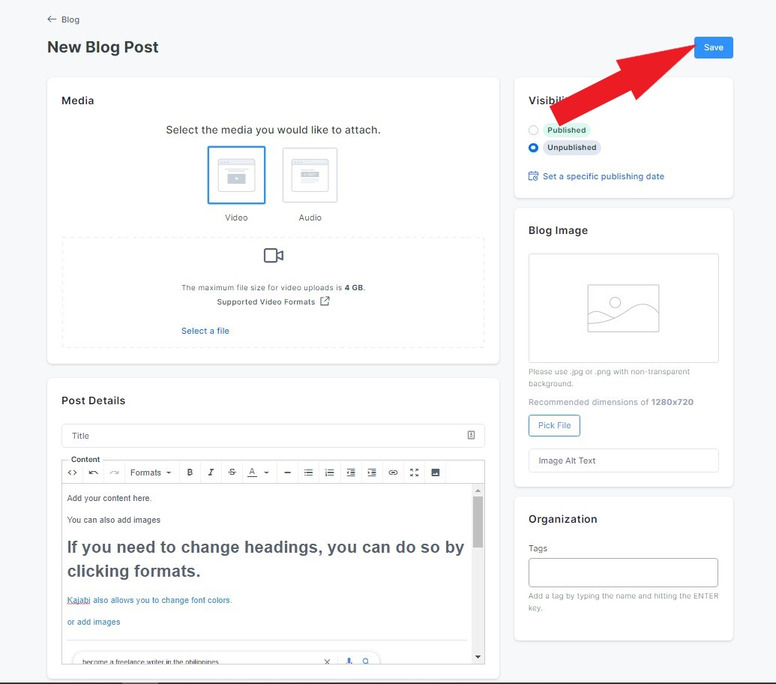This screenshot has width=776, height=684.
Task: Click Pick File for blog image
Action: 554,425
